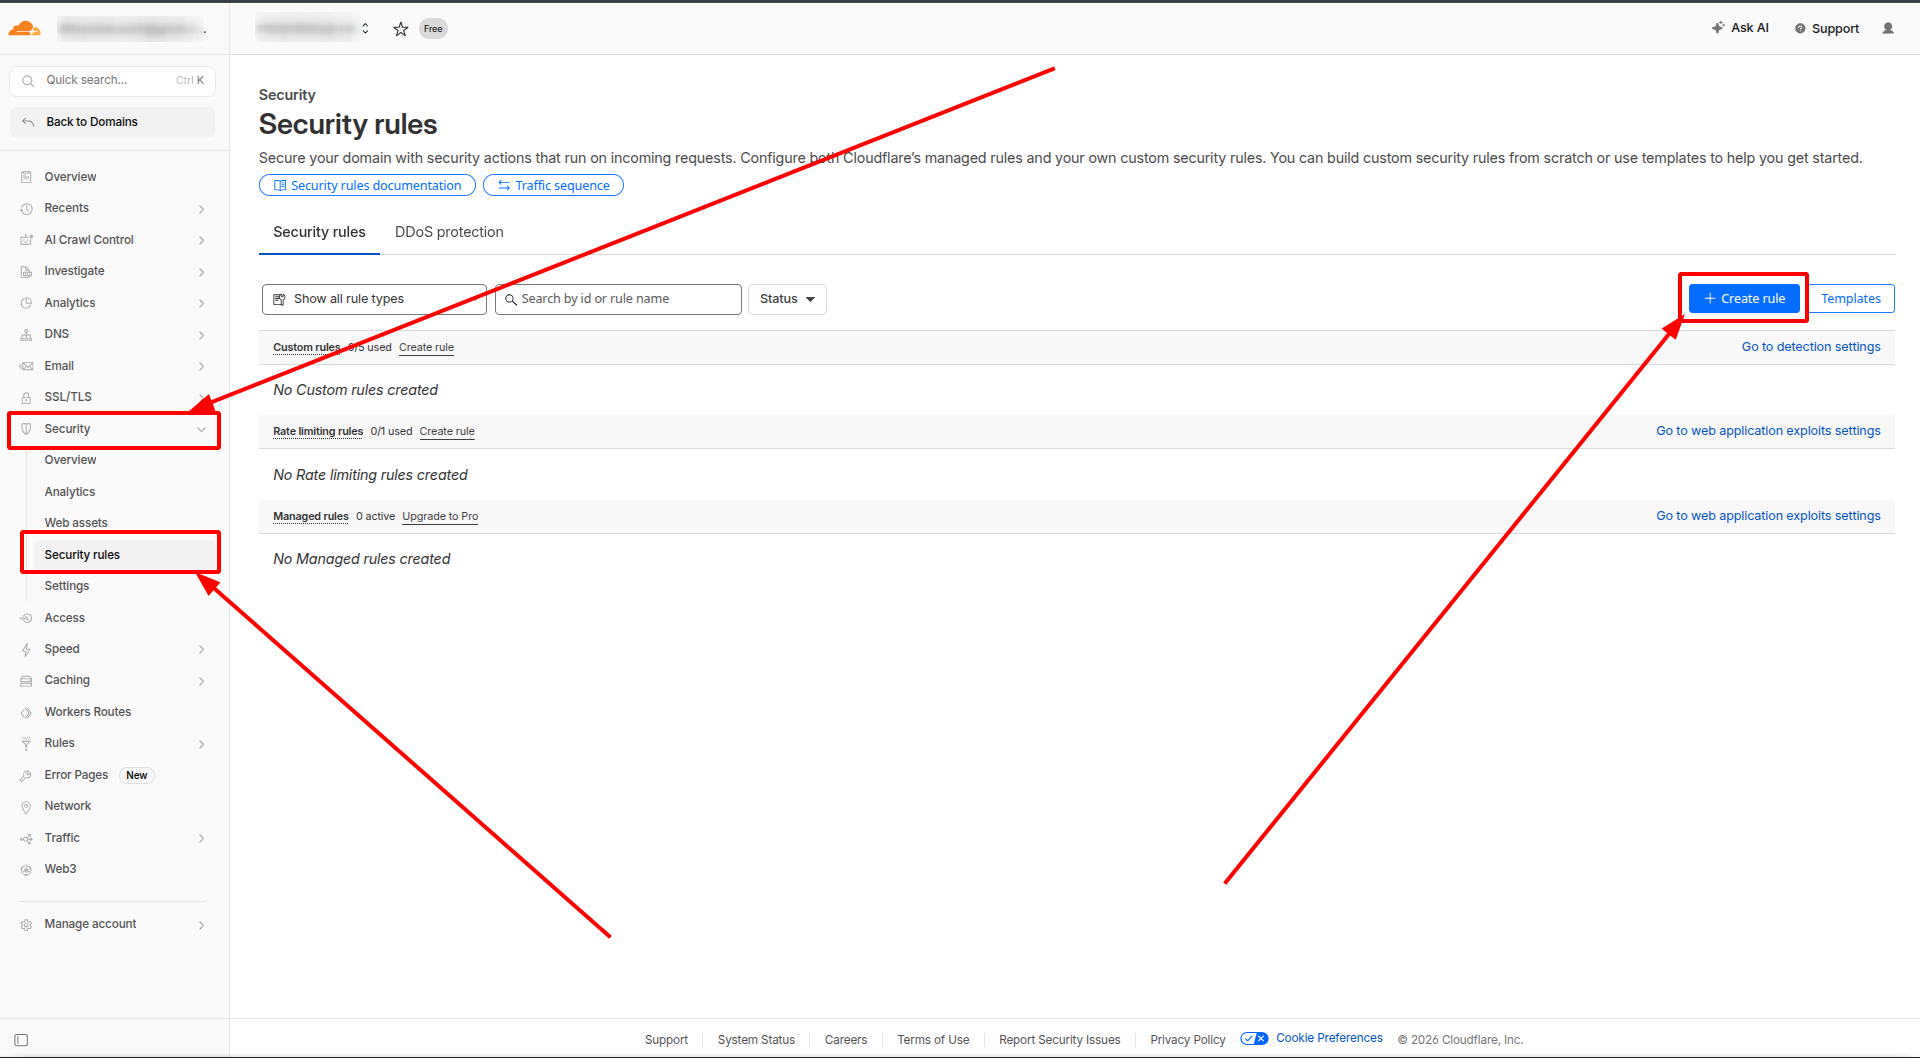
Task: Click the Search by id or rule name field
Action: point(618,299)
